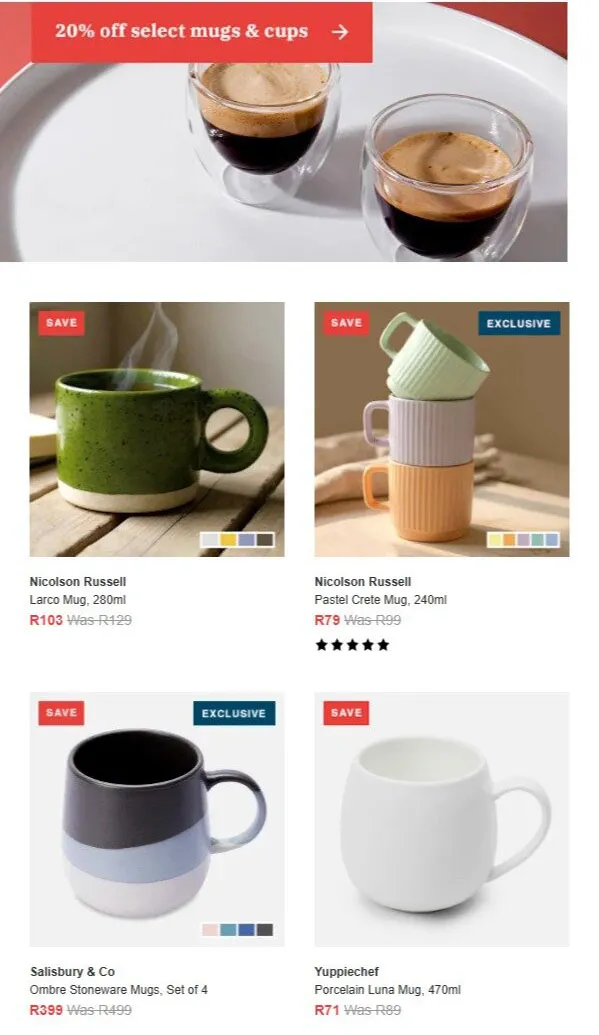The image size is (599, 1035).
Task: Click the EXCLUSIVE badge on the Pastel Crete Mug
Action: (x=519, y=323)
